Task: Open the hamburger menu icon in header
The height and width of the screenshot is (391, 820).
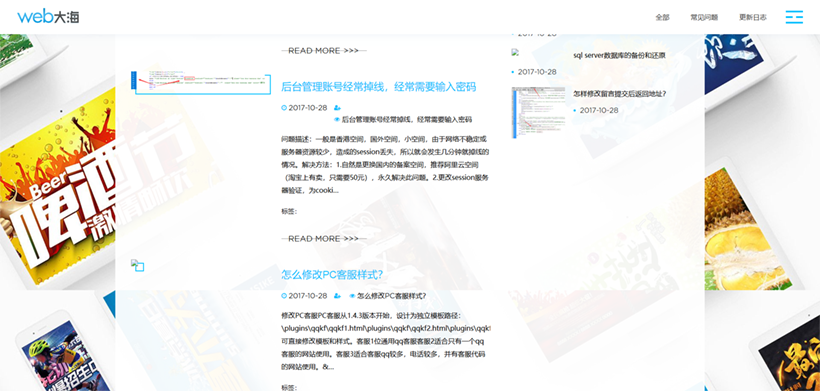Action: pyautogui.click(x=794, y=17)
